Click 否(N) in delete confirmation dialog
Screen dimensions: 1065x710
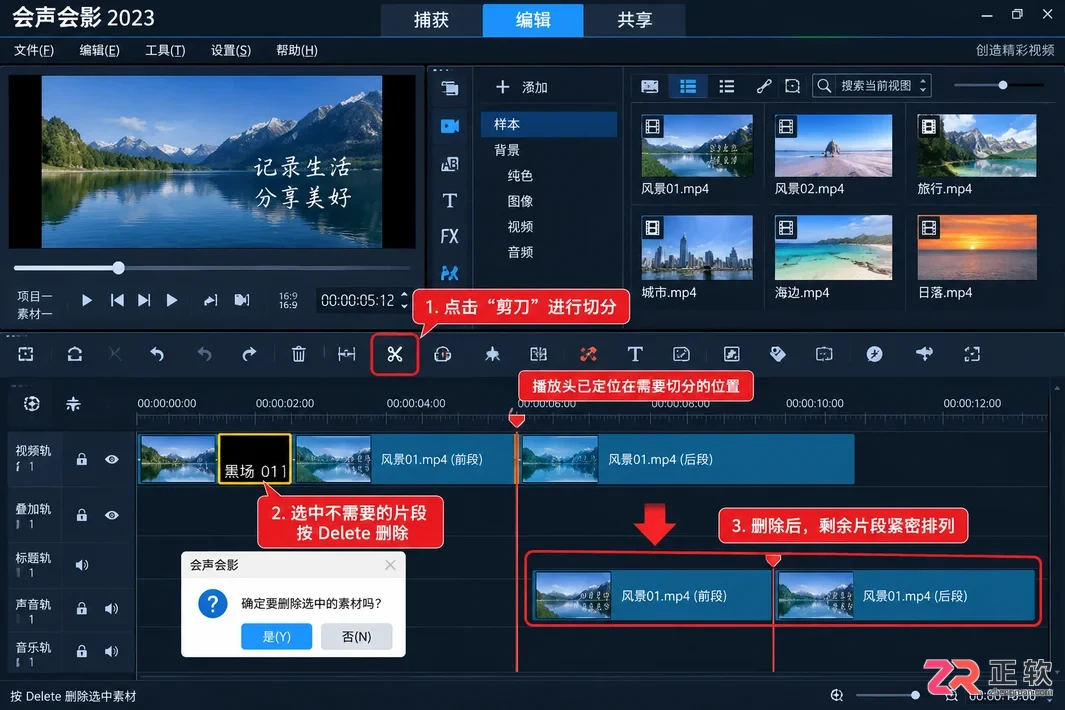(x=357, y=637)
